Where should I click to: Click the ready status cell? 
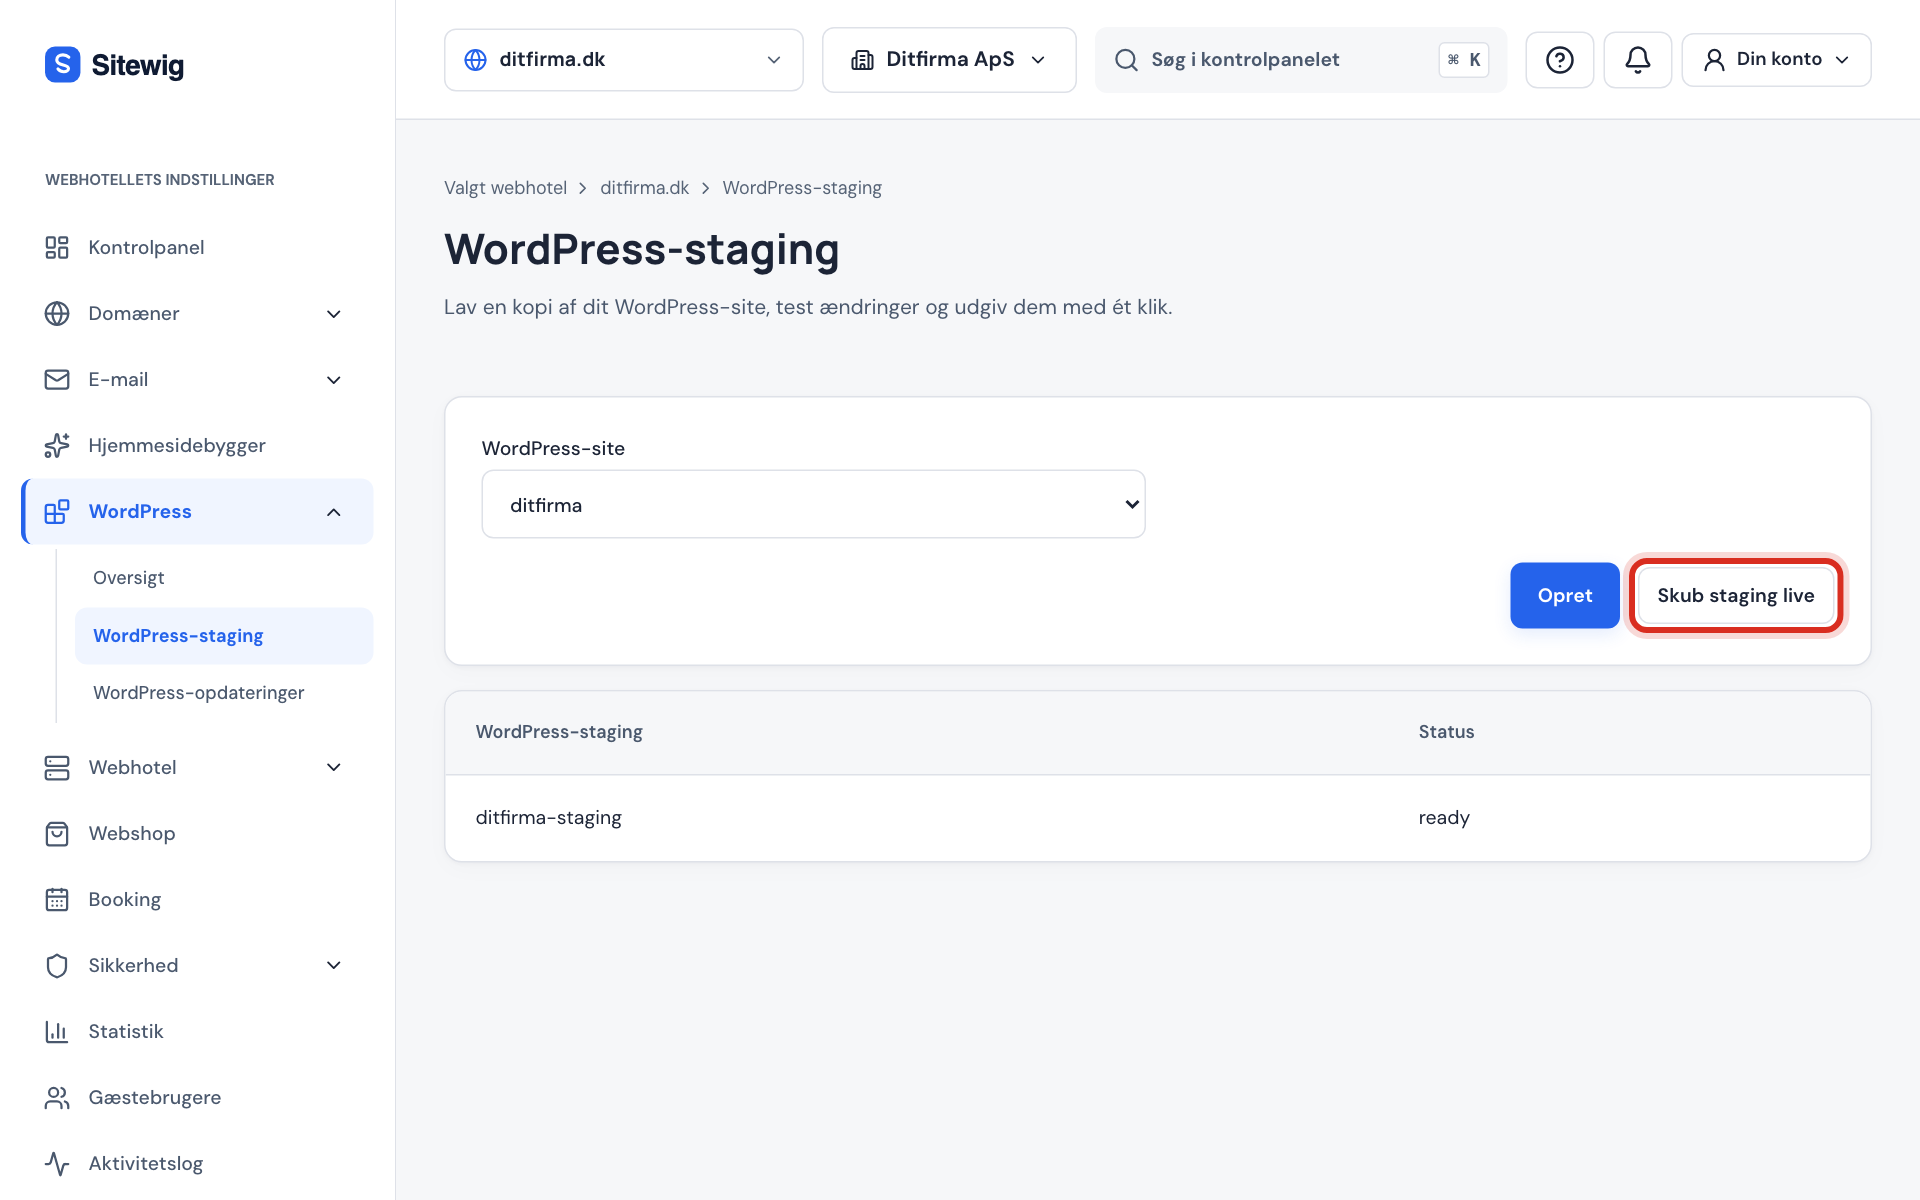[1444, 818]
